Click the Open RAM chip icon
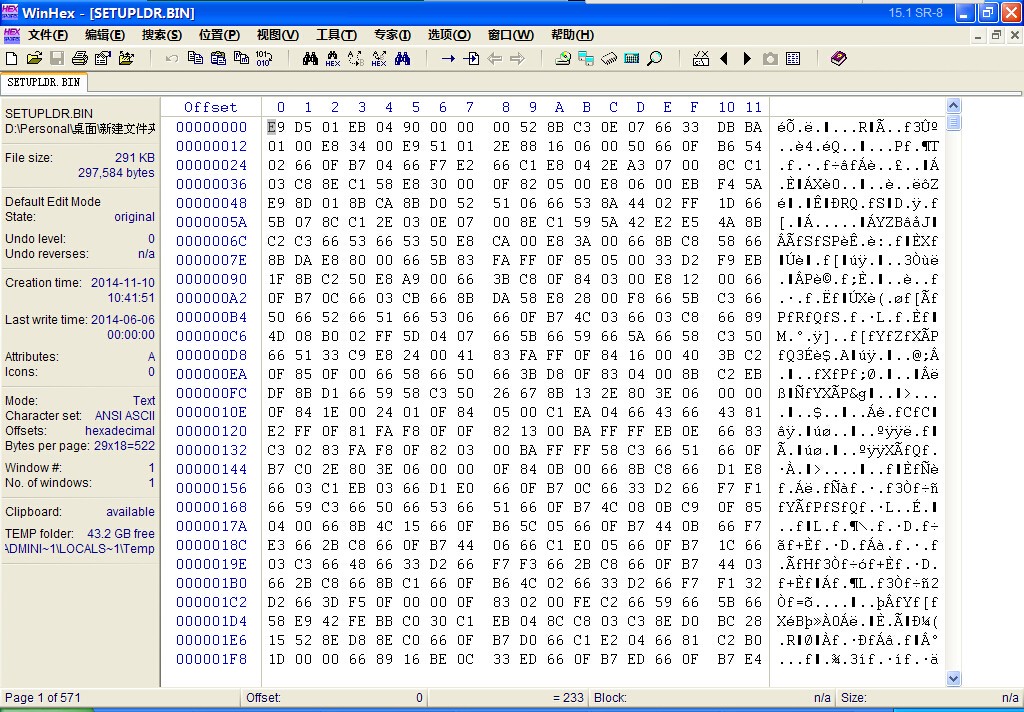This screenshot has height=712, width=1024. 609,59
